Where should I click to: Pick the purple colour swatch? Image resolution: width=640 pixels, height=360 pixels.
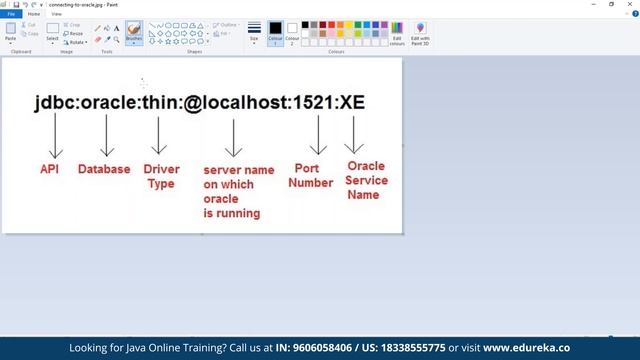click(x=384, y=25)
